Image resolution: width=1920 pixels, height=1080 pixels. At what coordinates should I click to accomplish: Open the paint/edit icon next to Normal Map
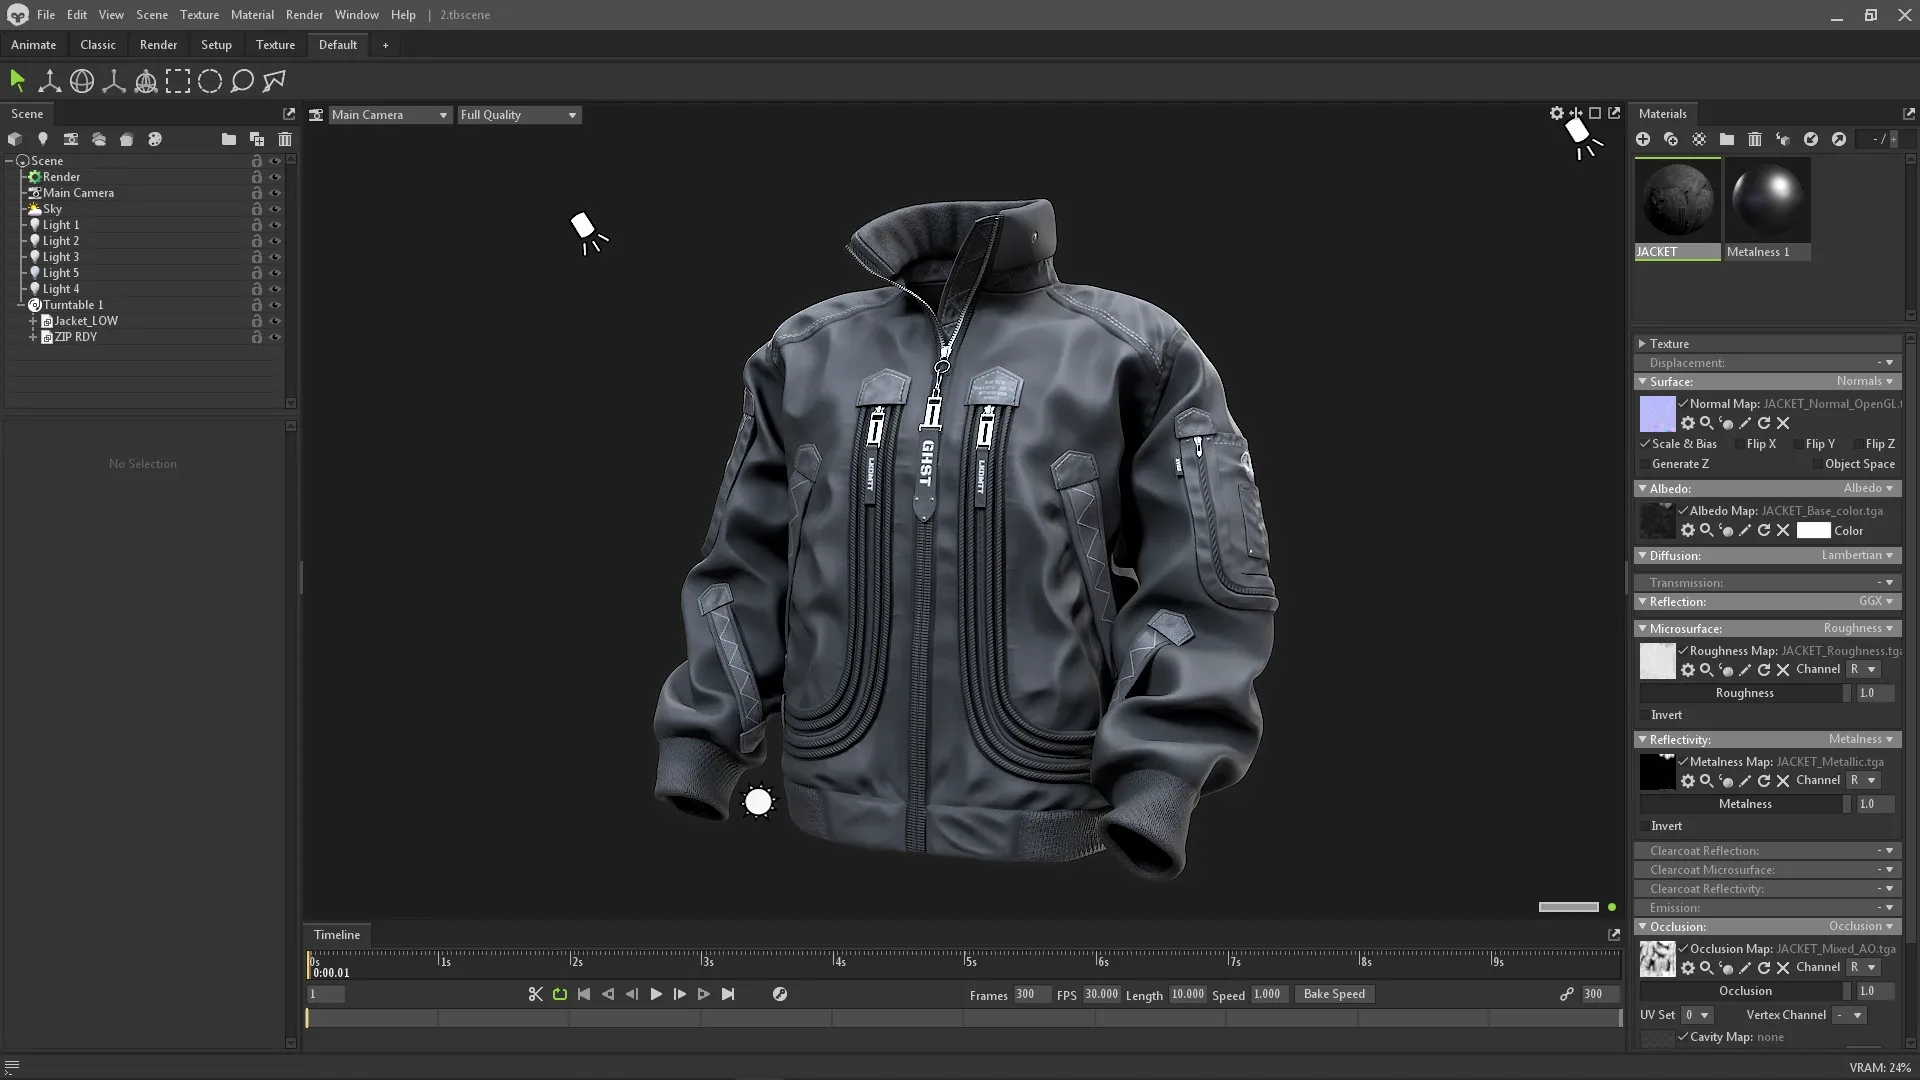click(1743, 423)
